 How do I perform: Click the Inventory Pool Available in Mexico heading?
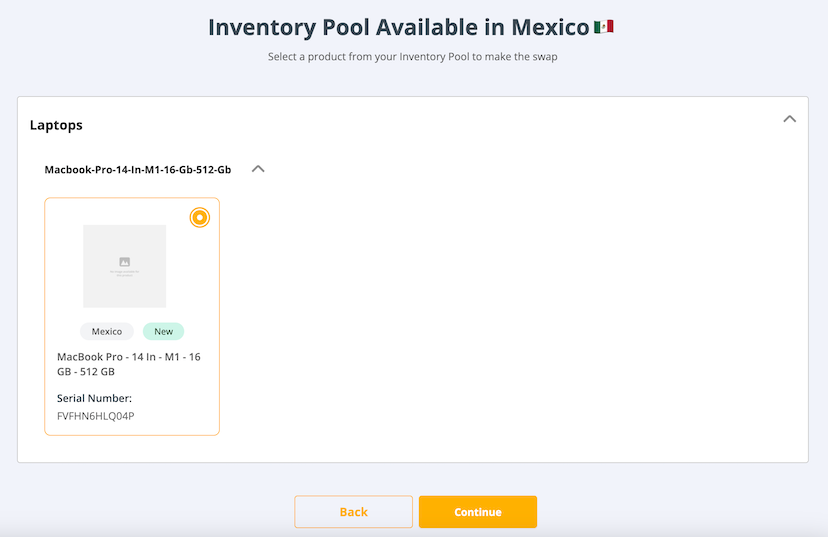click(x=398, y=27)
